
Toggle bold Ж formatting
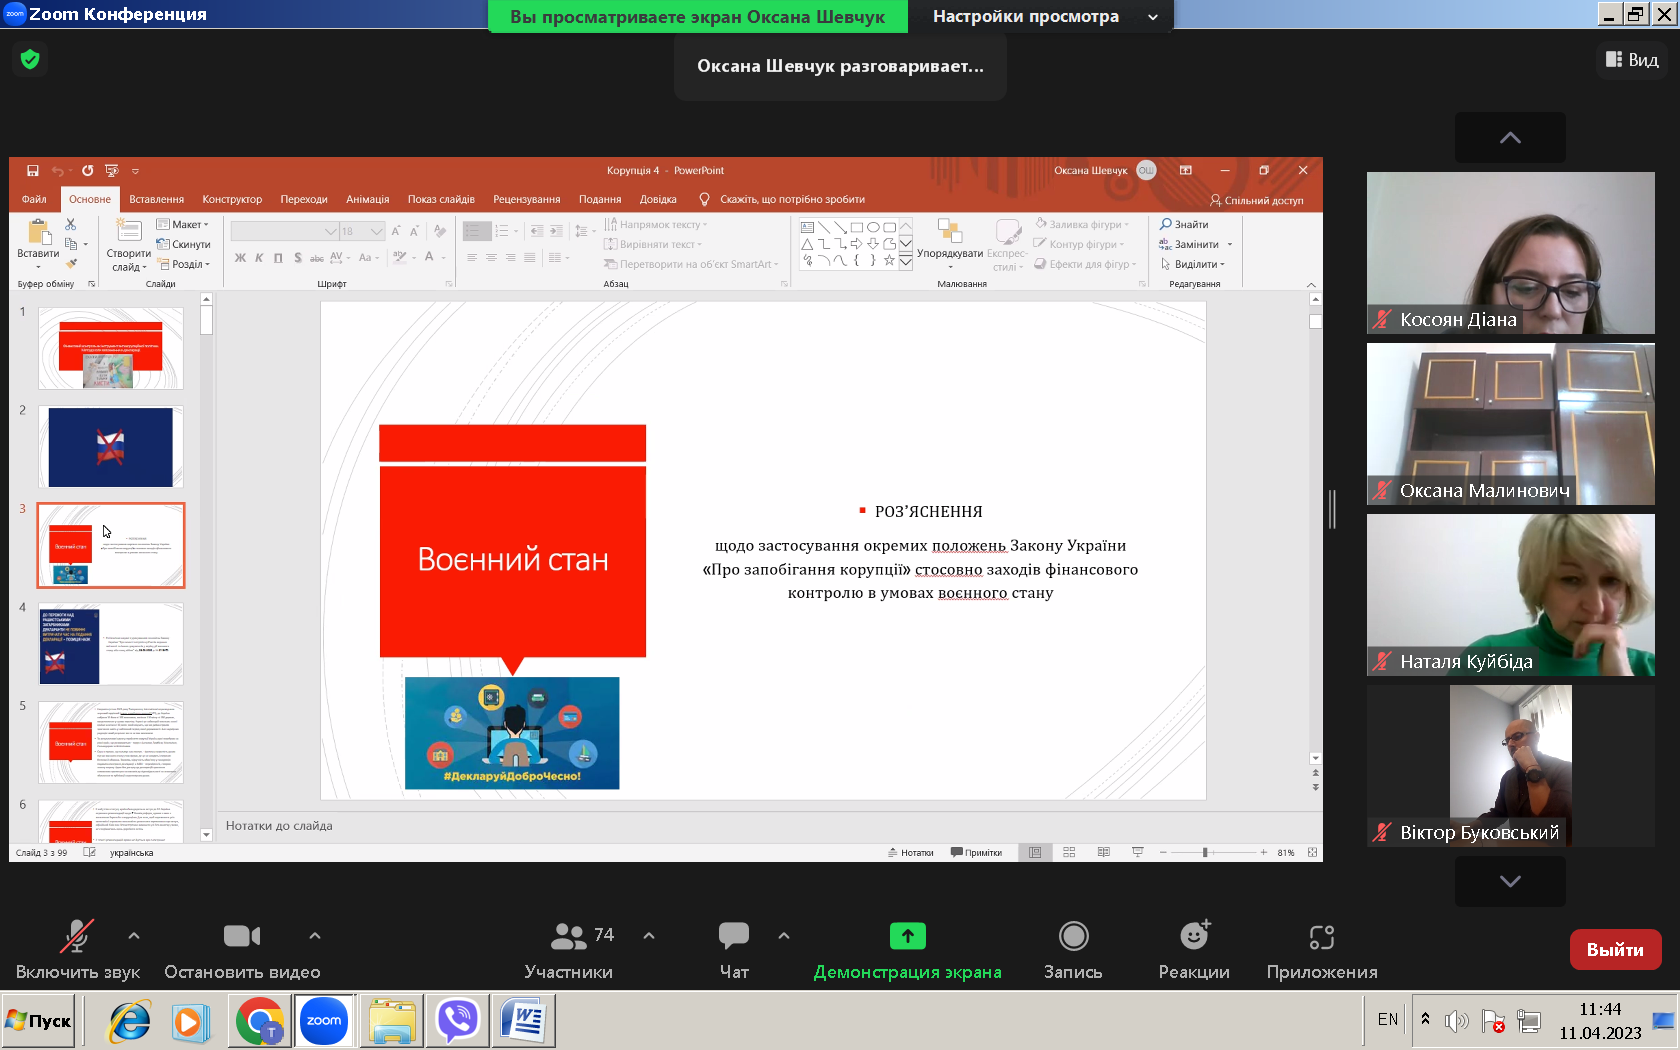[x=240, y=258]
